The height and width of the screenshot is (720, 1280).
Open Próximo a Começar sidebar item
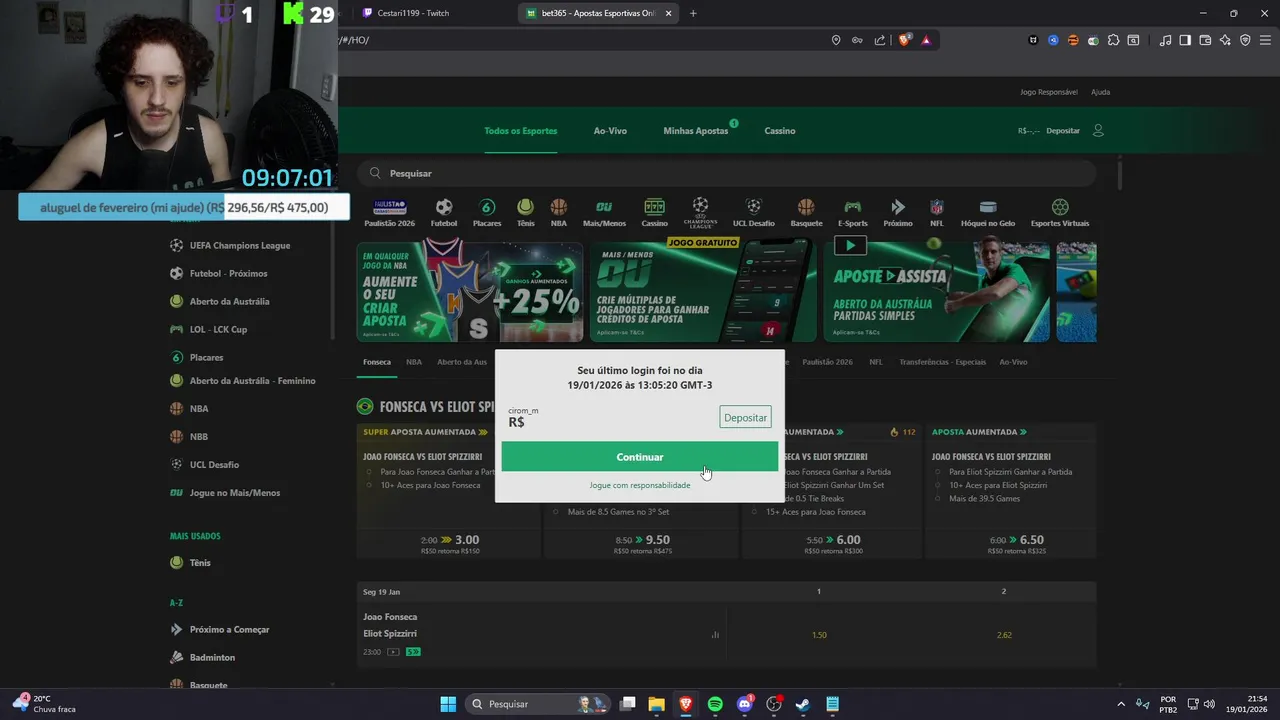[x=229, y=630]
